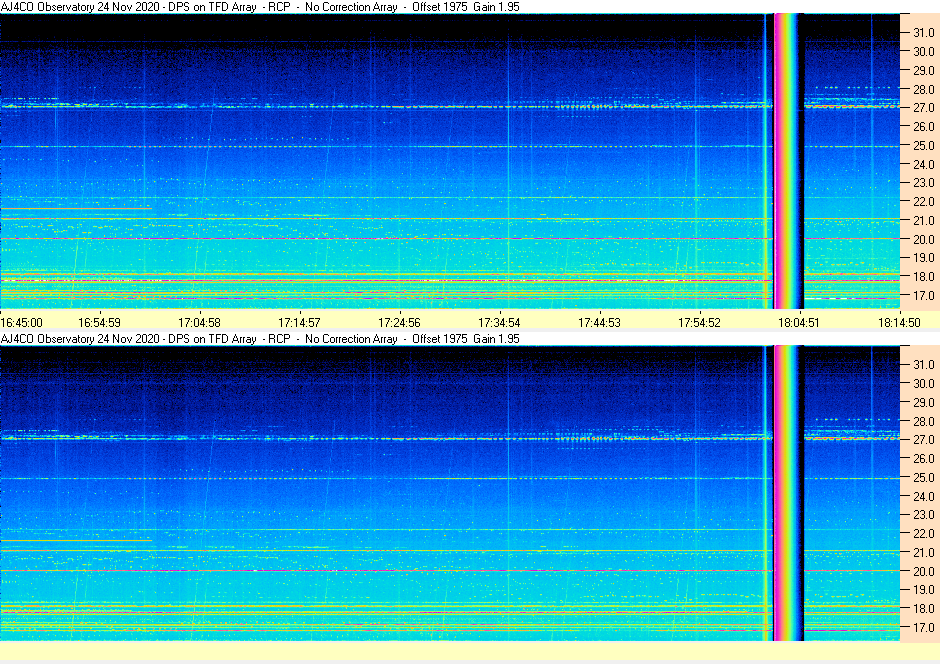Viewport: 940px width, 664px height.
Task: Pick the 22.0 axis label in lower spectrogram
Action: coord(924,533)
